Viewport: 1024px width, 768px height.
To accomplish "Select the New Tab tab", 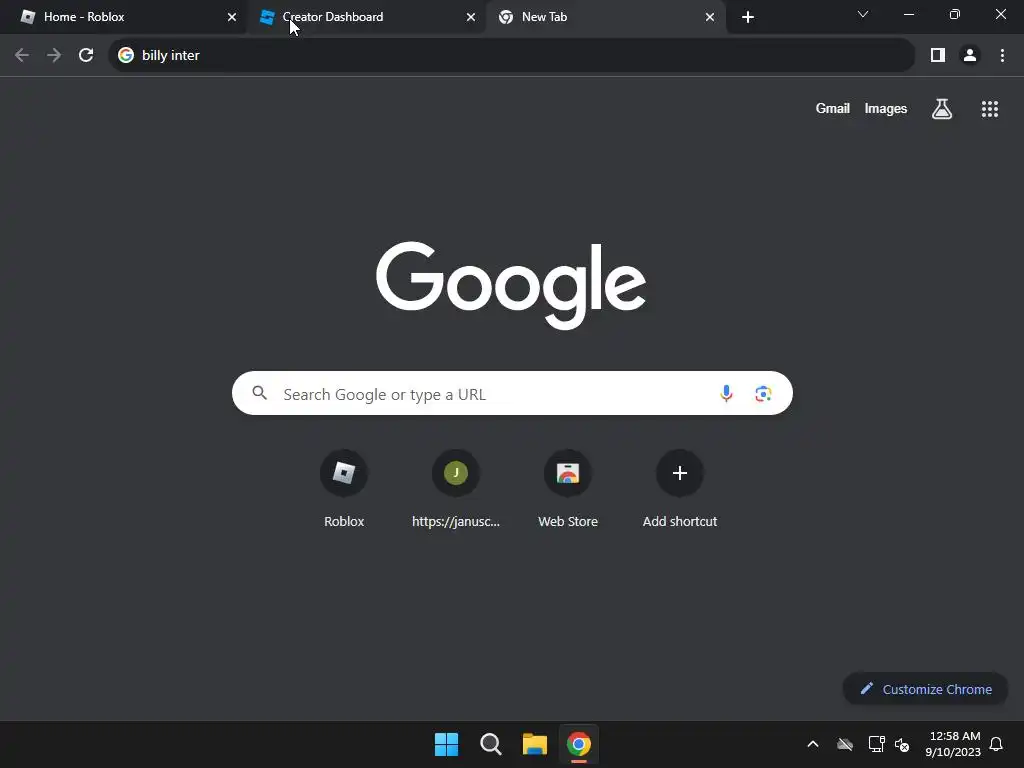I will [x=605, y=17].
